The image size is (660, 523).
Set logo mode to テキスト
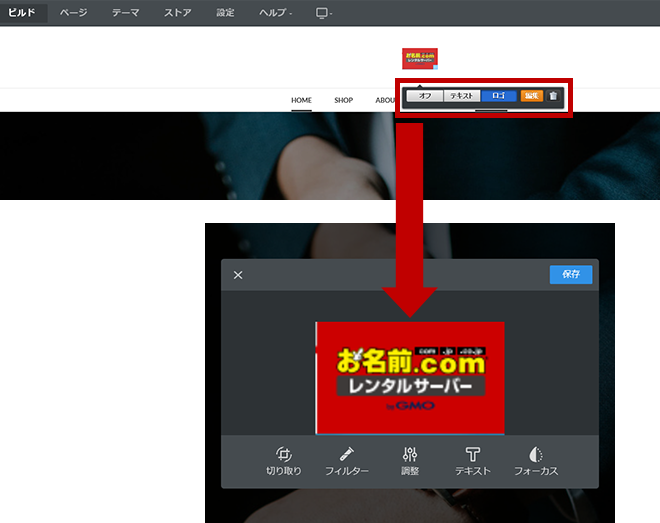(x=462, y=96)
